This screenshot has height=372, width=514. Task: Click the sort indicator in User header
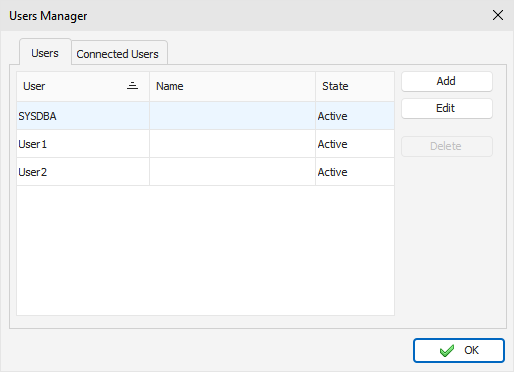point(132,86)
